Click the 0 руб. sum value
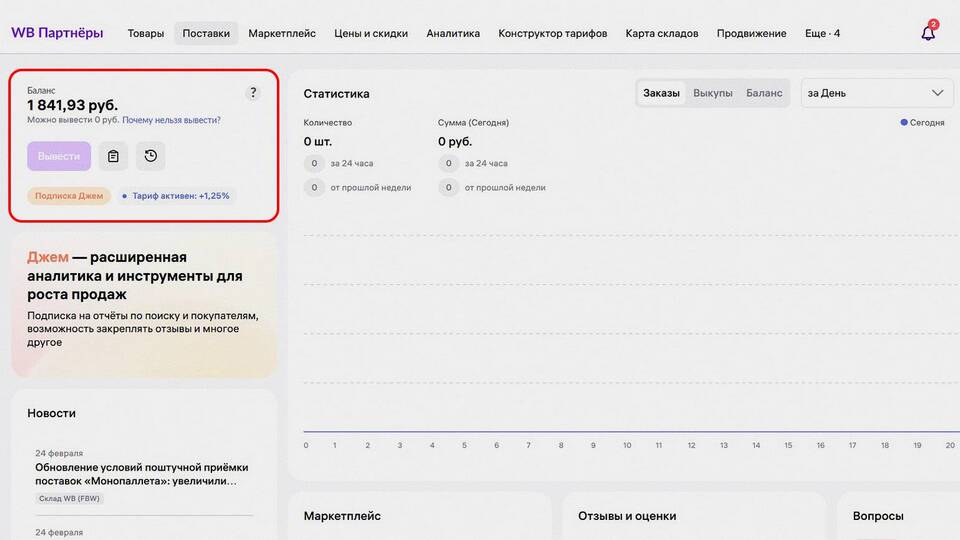 pos(455,141)
